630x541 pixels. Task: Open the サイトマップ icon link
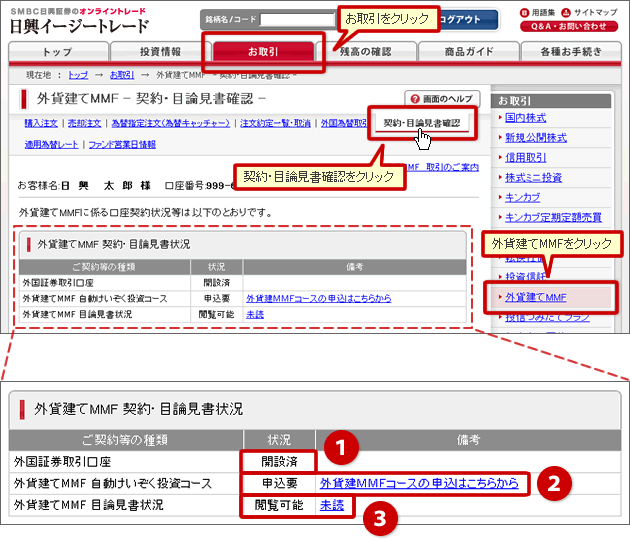tap(589, 12)
